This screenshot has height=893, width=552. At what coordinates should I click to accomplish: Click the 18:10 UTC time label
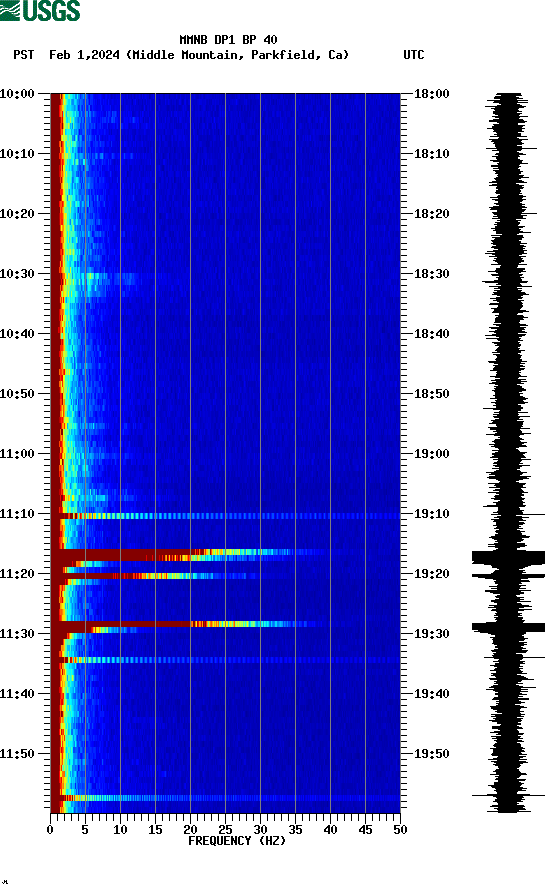point(432,154)
